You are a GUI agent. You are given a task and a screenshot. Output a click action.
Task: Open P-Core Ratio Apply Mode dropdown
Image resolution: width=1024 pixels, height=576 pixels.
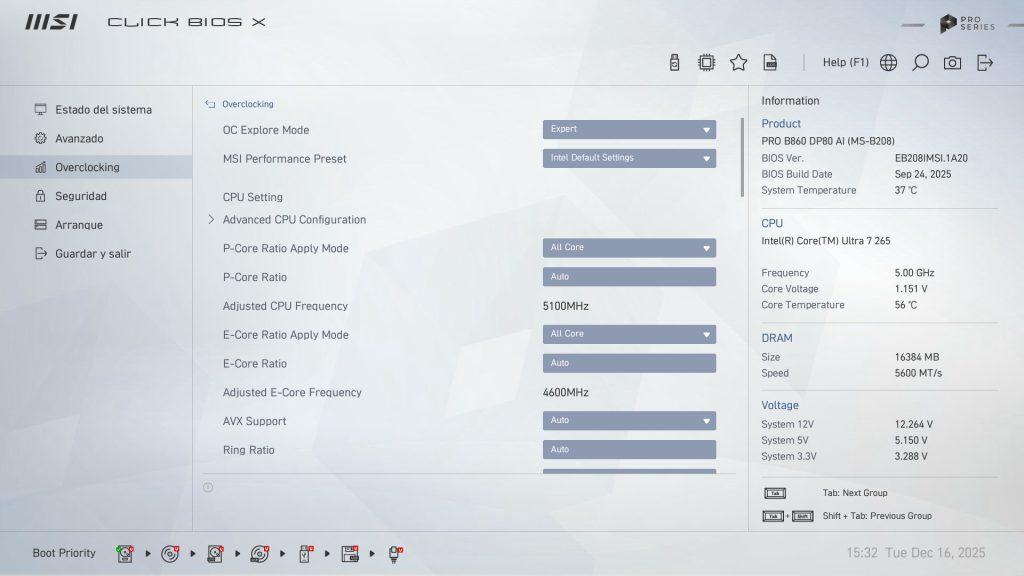629,248
